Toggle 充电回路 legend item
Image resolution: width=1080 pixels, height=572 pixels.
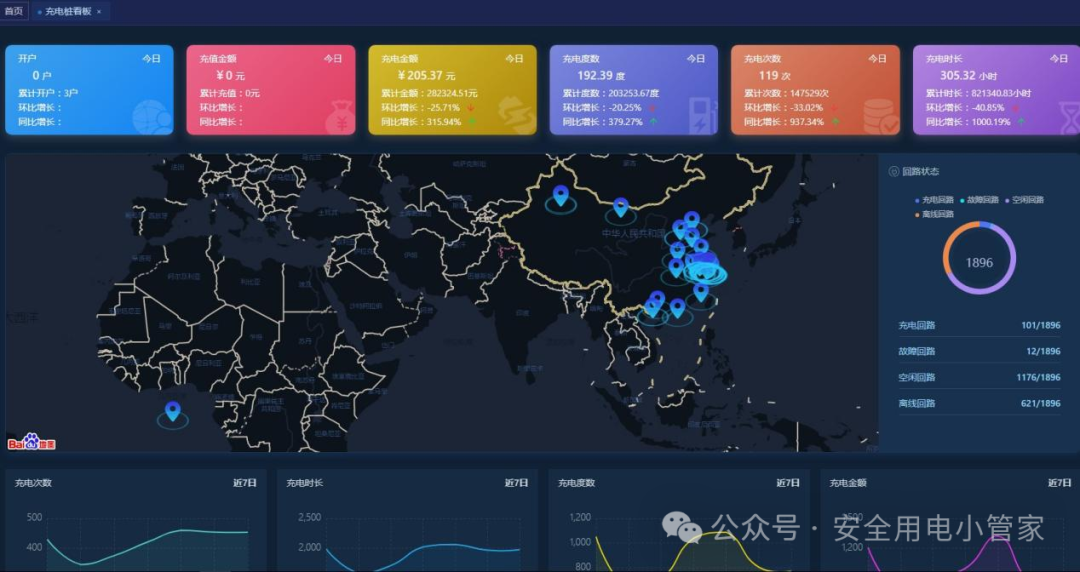click(935, 200)
